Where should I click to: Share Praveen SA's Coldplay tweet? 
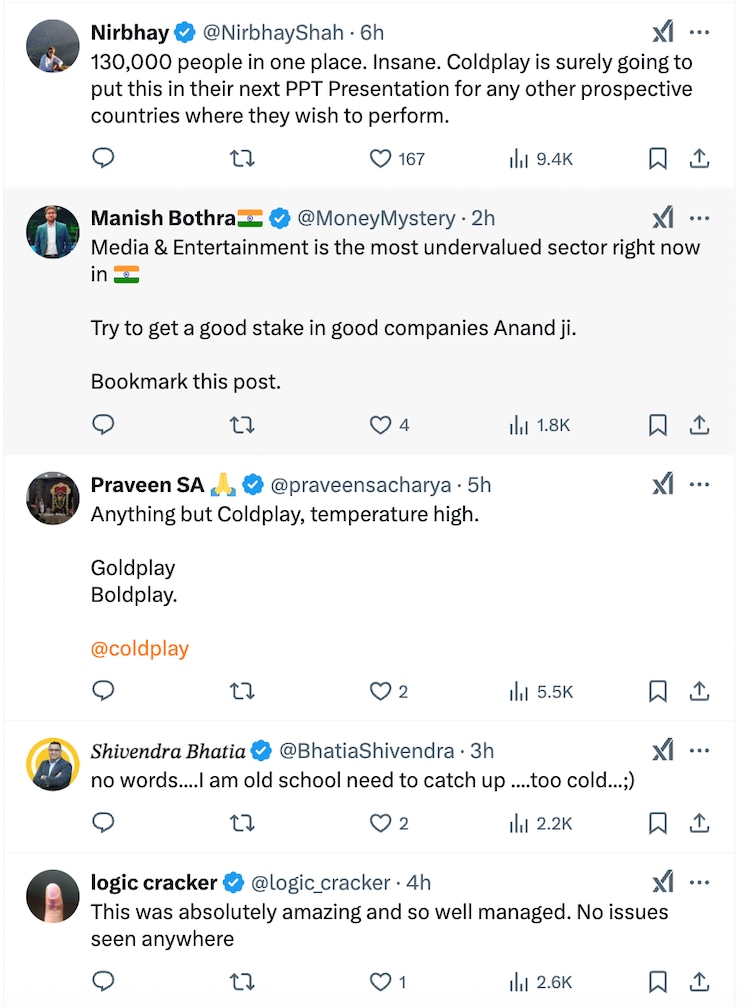[x=700, y=691]
